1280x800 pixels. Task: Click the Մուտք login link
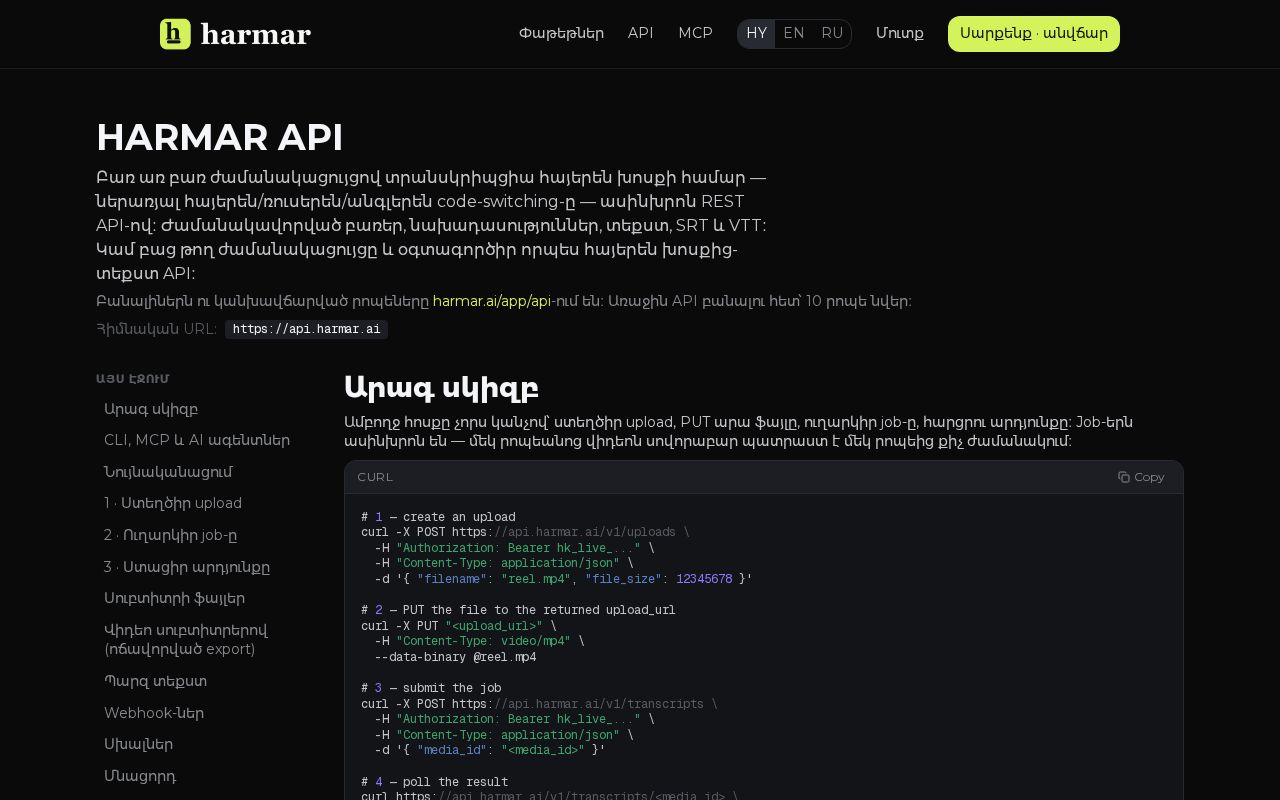tap(900, 33)
